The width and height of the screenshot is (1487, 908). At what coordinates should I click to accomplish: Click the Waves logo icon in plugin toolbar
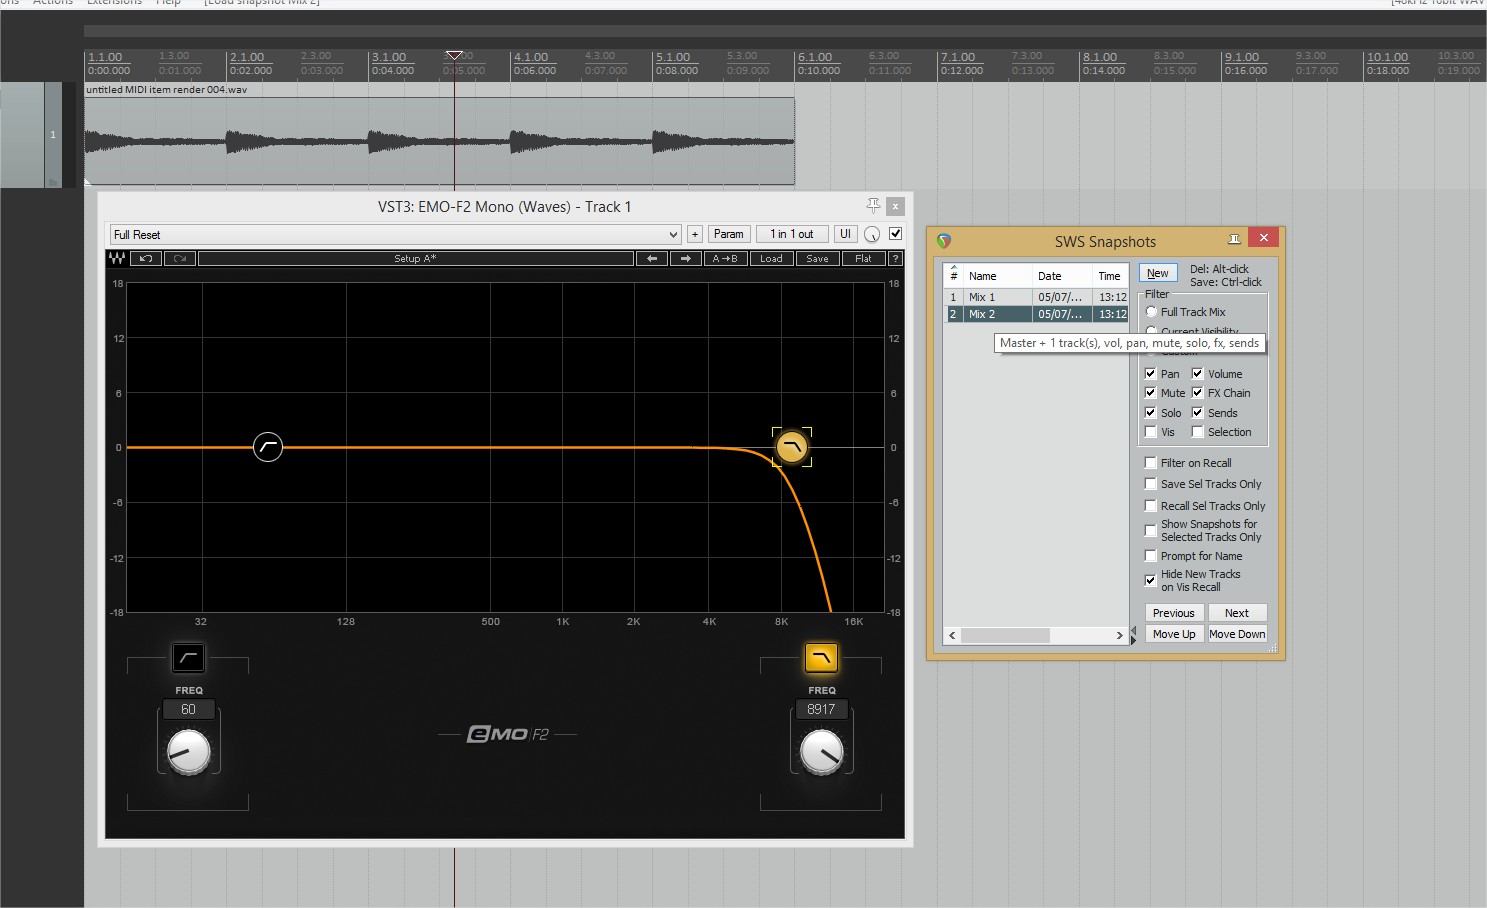point(117,258)
